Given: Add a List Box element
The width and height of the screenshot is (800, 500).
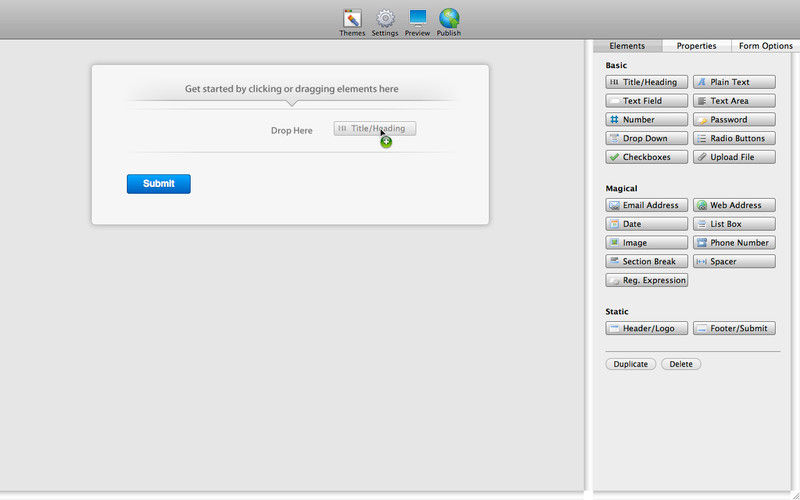Looking at the screenshot, I should point(734,224).
